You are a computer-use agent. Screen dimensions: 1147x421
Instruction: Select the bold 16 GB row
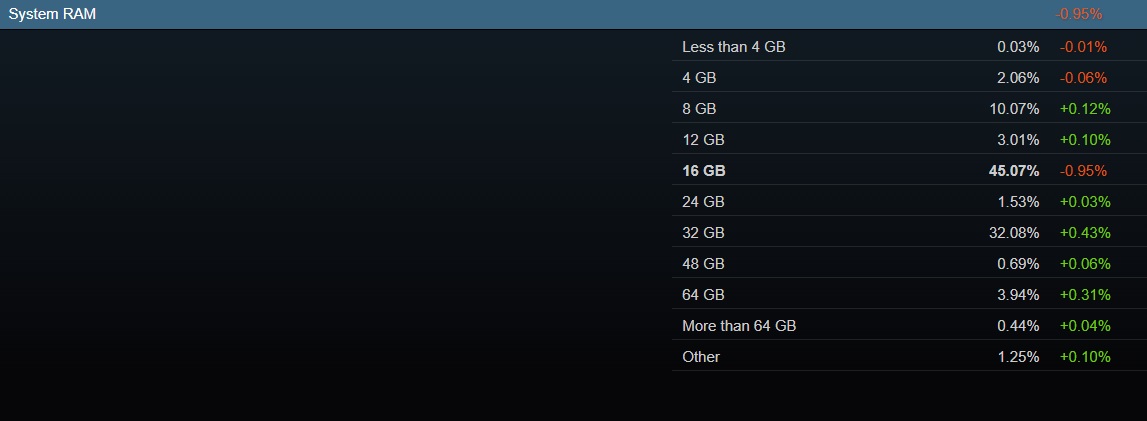(x=703, y=171)
